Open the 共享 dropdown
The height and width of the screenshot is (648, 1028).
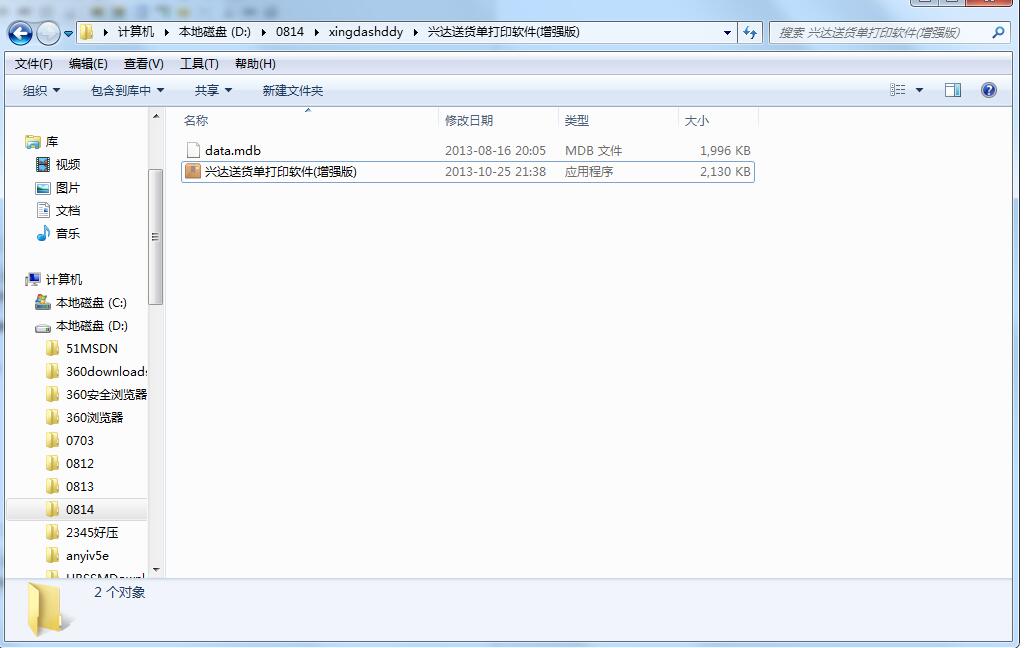click(213, 91)
